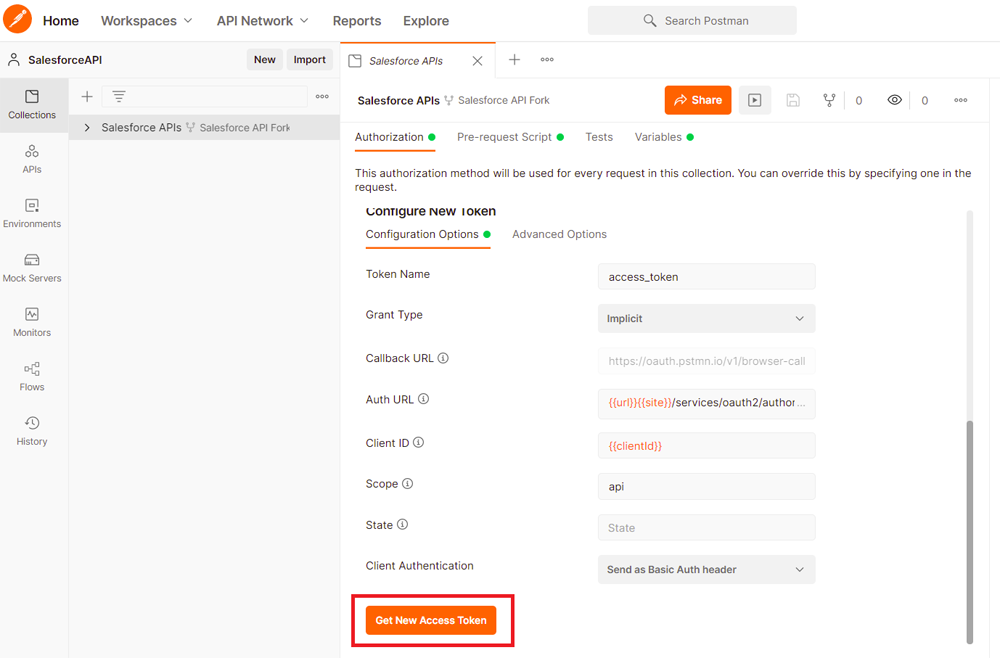Click the Client ID input field
This screenshot has width=1000, height=658.
pos(706,446)
